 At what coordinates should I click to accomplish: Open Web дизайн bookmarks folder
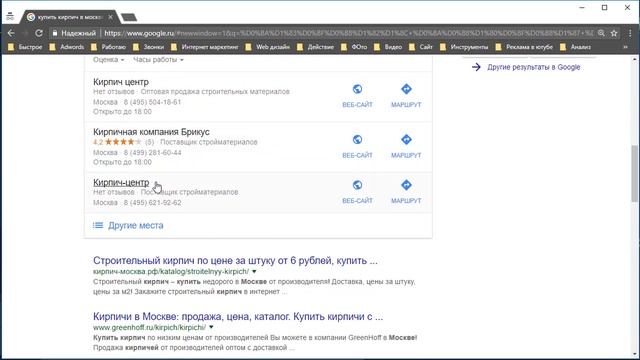point(267,47)
